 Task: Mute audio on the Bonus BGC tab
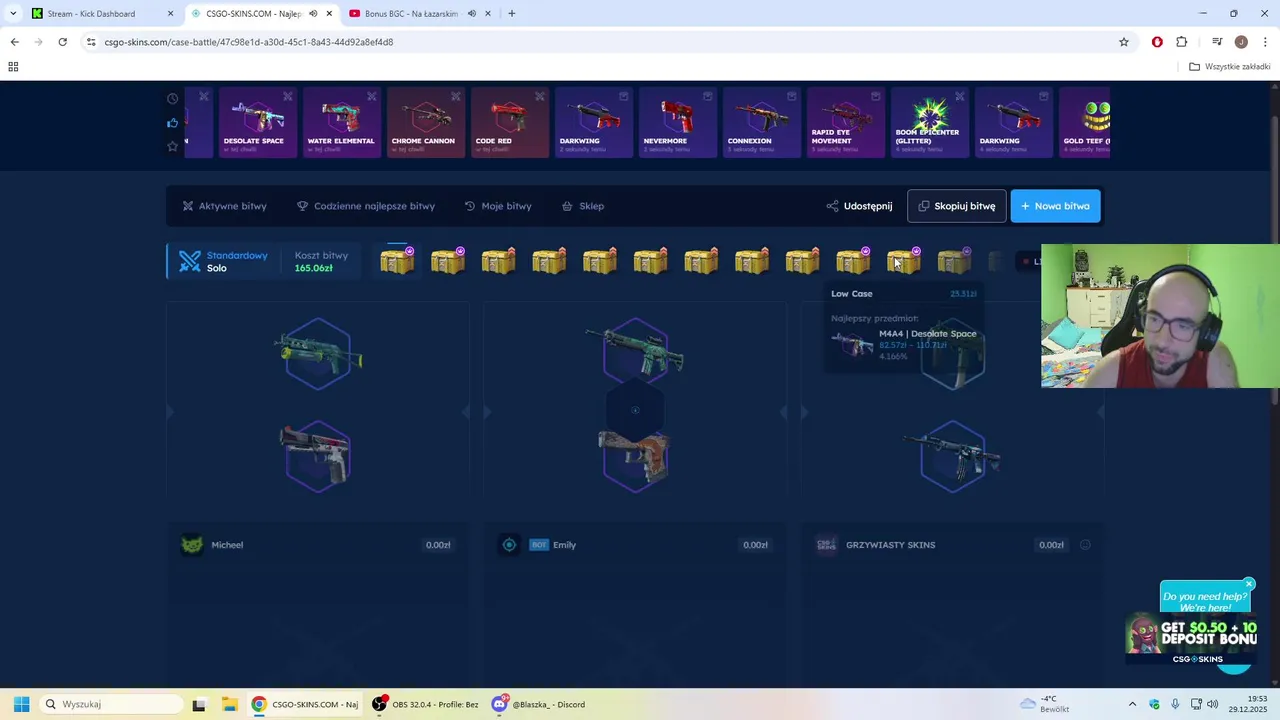[471, 14]
